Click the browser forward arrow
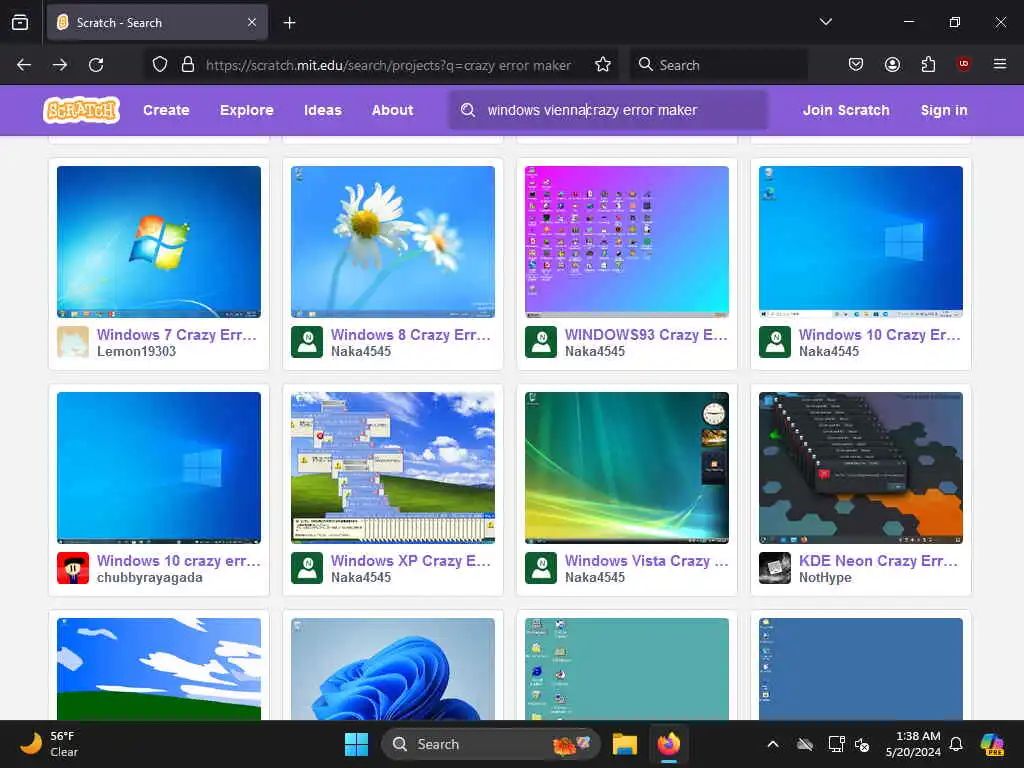This screenshot has height=768, width=1024. point(59,65)
